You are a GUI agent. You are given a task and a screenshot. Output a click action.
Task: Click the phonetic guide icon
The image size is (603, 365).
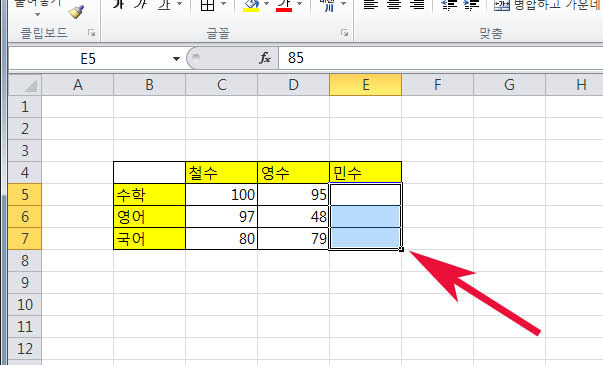point(328,5)
